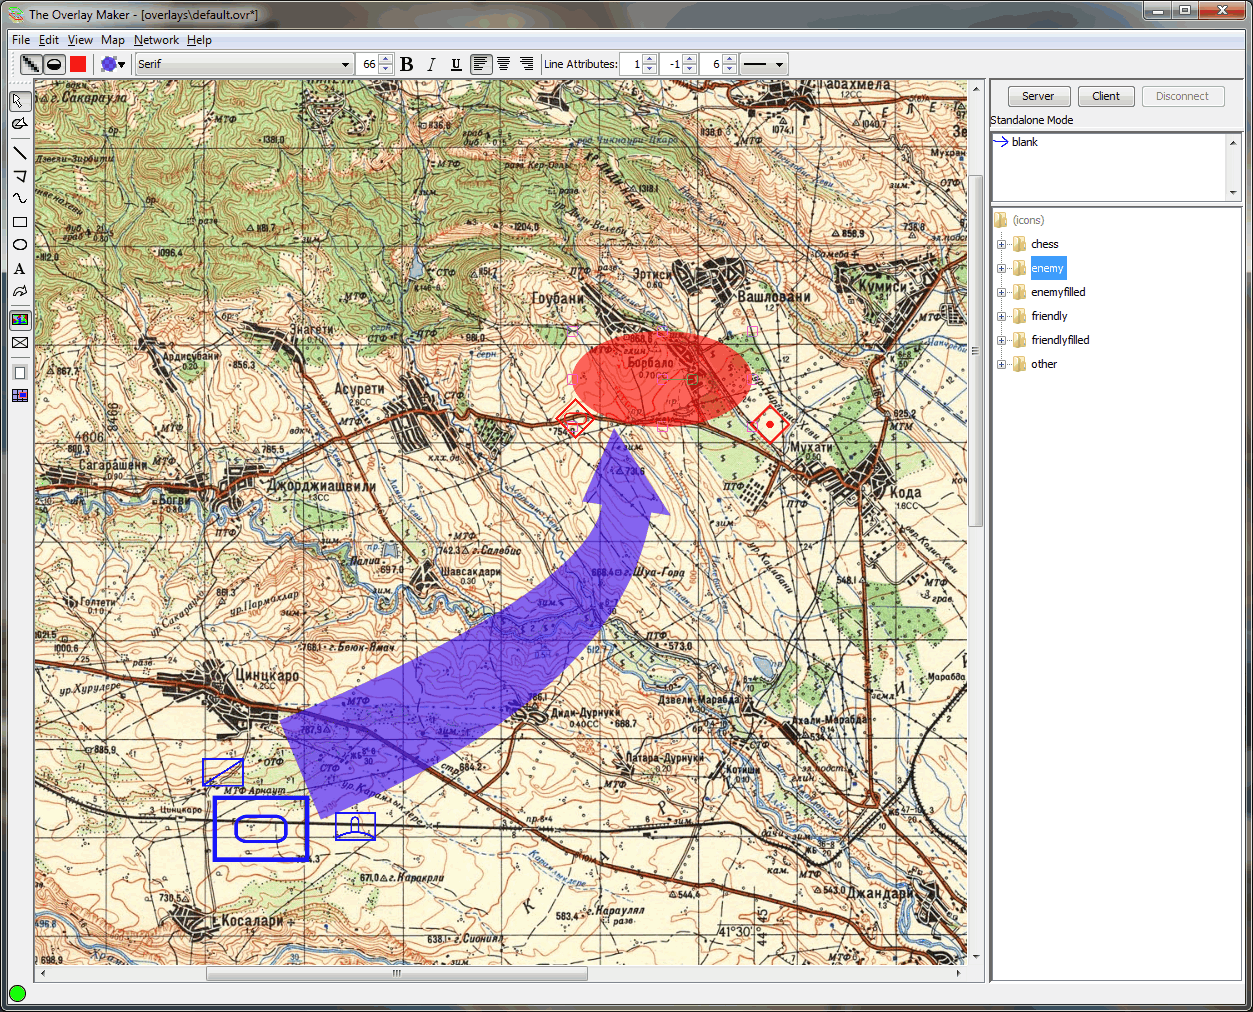1253x1012 pixels.
Task: Select the rectangle drawing tool
Action: (19, 222)
